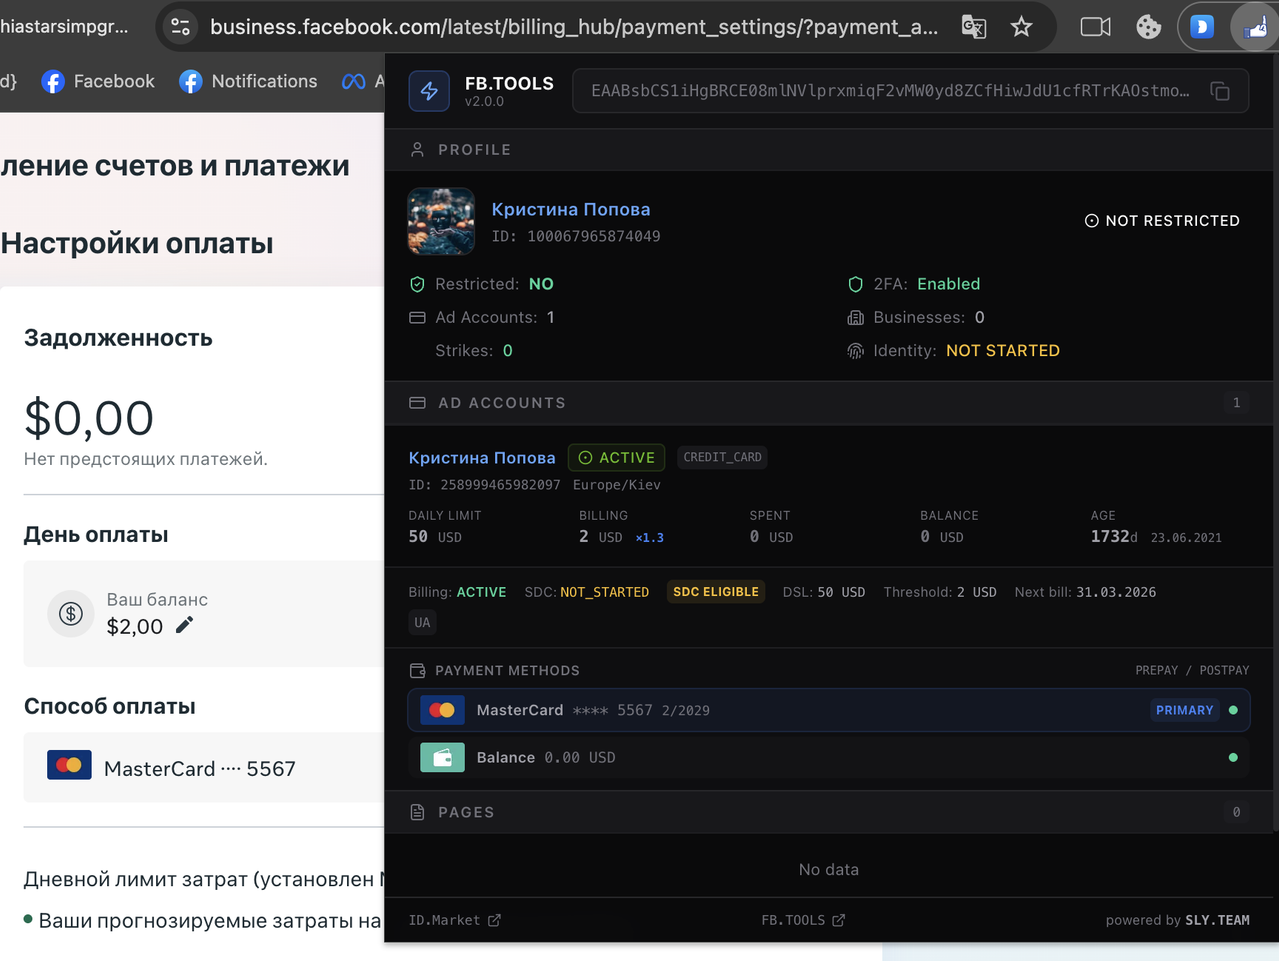The image size is (1279, 961).
Task: Click the $0,00 debt amount
Action: (x=89, y=418)
